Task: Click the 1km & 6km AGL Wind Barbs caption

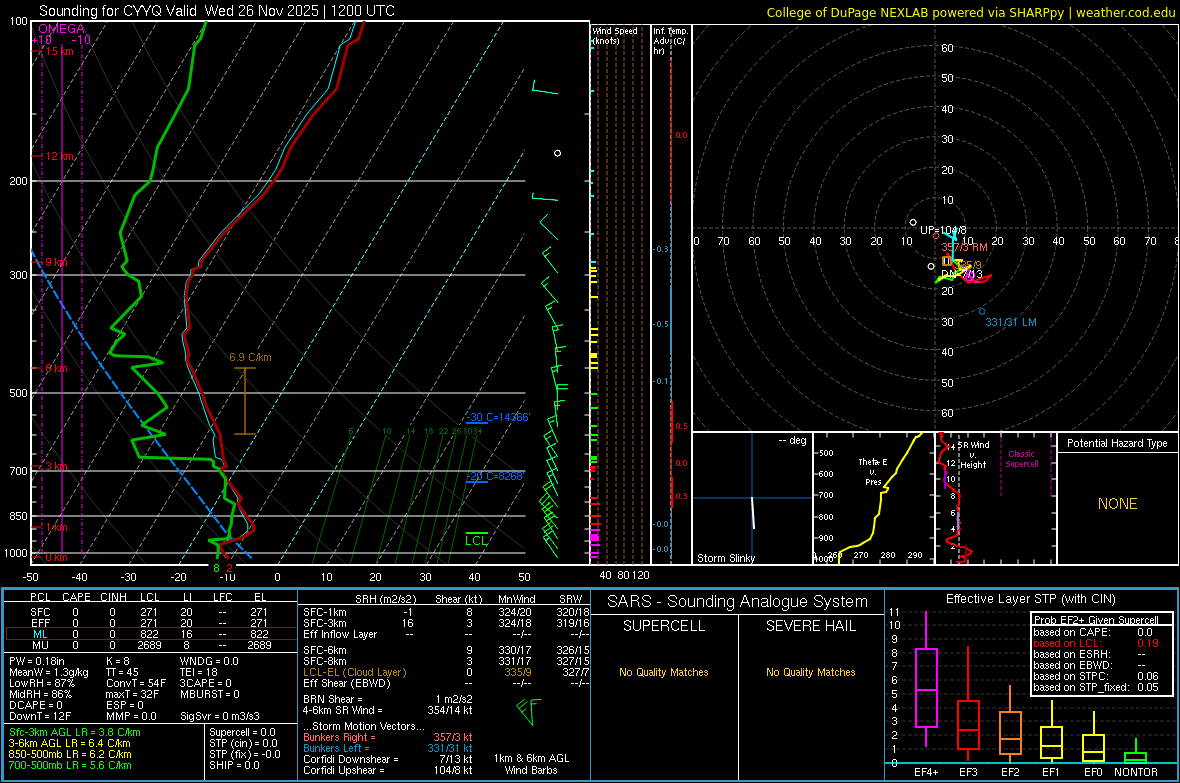Action: [531, 764]
